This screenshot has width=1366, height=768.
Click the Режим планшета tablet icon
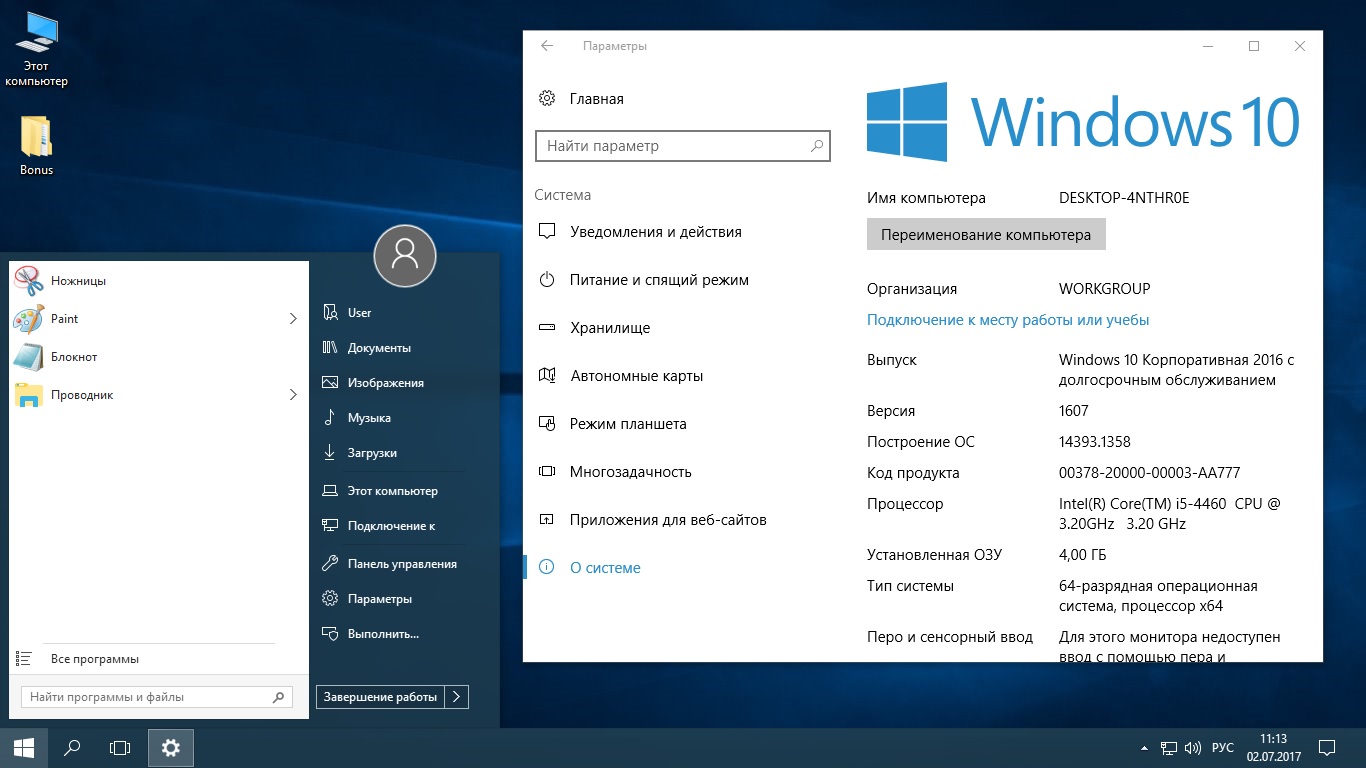(547, 424)
